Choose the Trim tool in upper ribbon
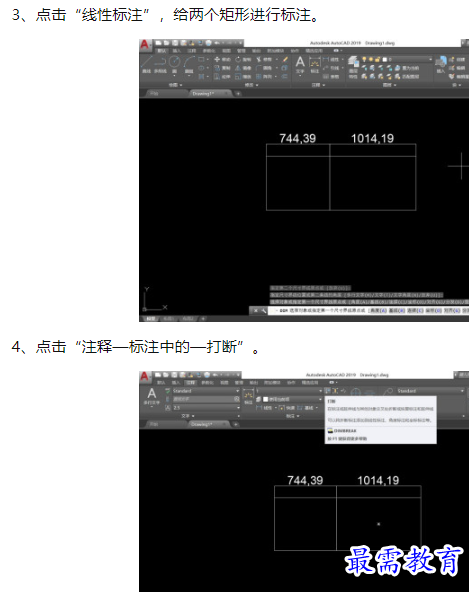 click(264, 60)
